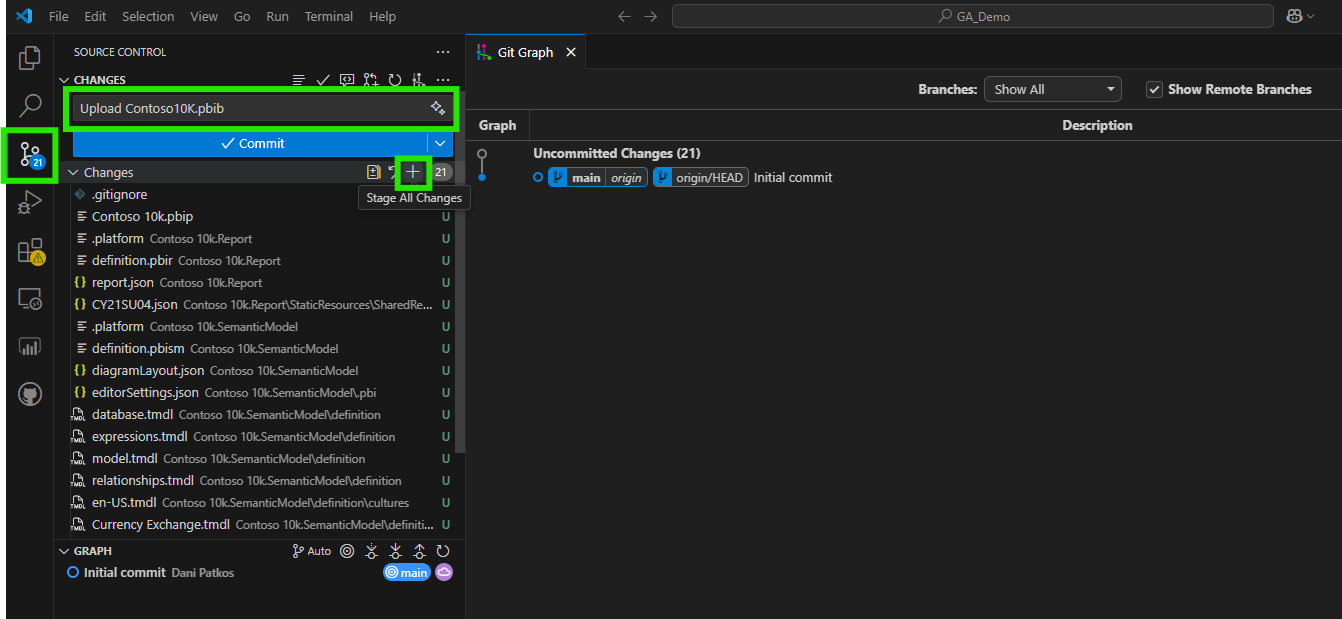Toggle Auto fetch in the Graph panel
This screenshot has width=1342, height=619.
point(311,550)
